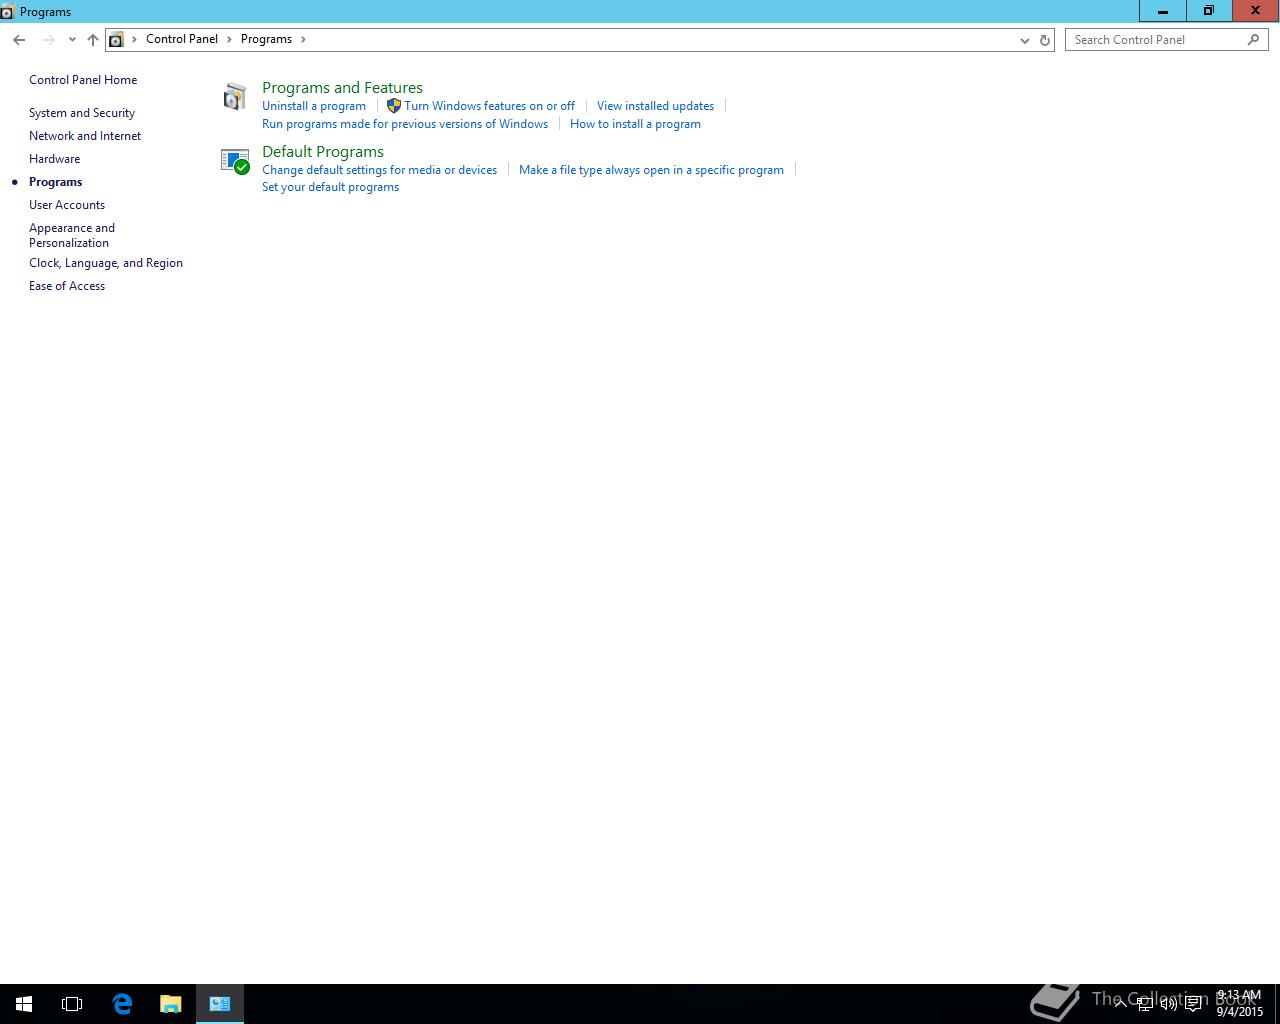Open System and Security category
Screen dimensions: 1280x1024
(x=82, y=113)
